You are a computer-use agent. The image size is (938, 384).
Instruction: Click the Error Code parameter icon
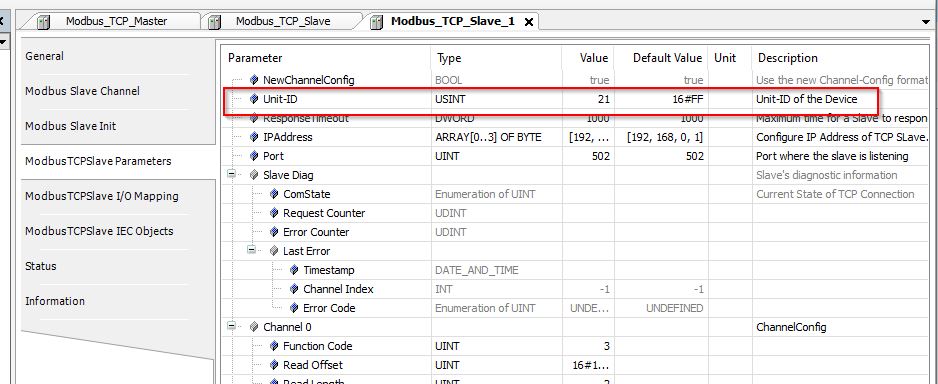294,308
